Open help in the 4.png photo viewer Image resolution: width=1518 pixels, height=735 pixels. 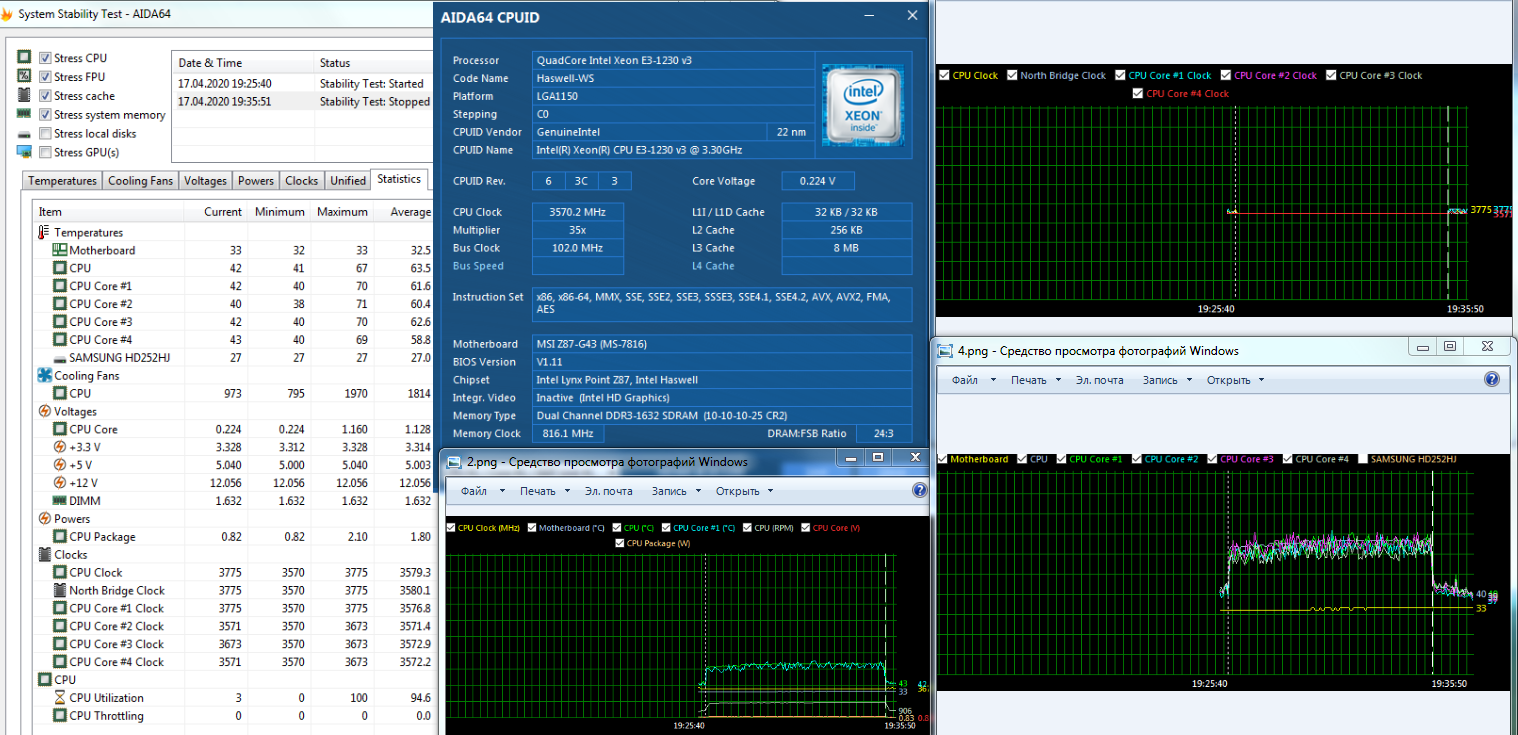1492,380
